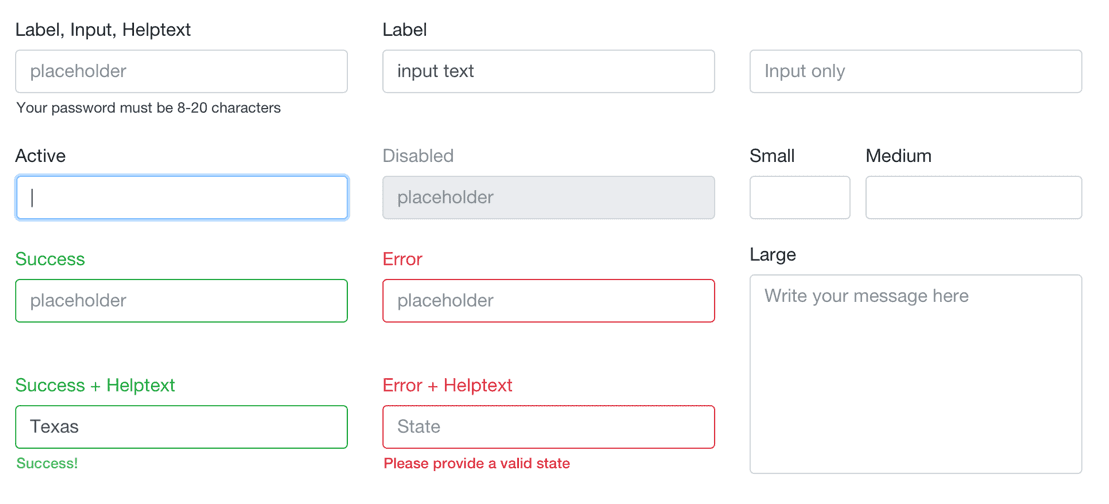Viewport: 1109px width, 504px height.
Task: Click the 'Large' textarea label
Action: (773, 254)
